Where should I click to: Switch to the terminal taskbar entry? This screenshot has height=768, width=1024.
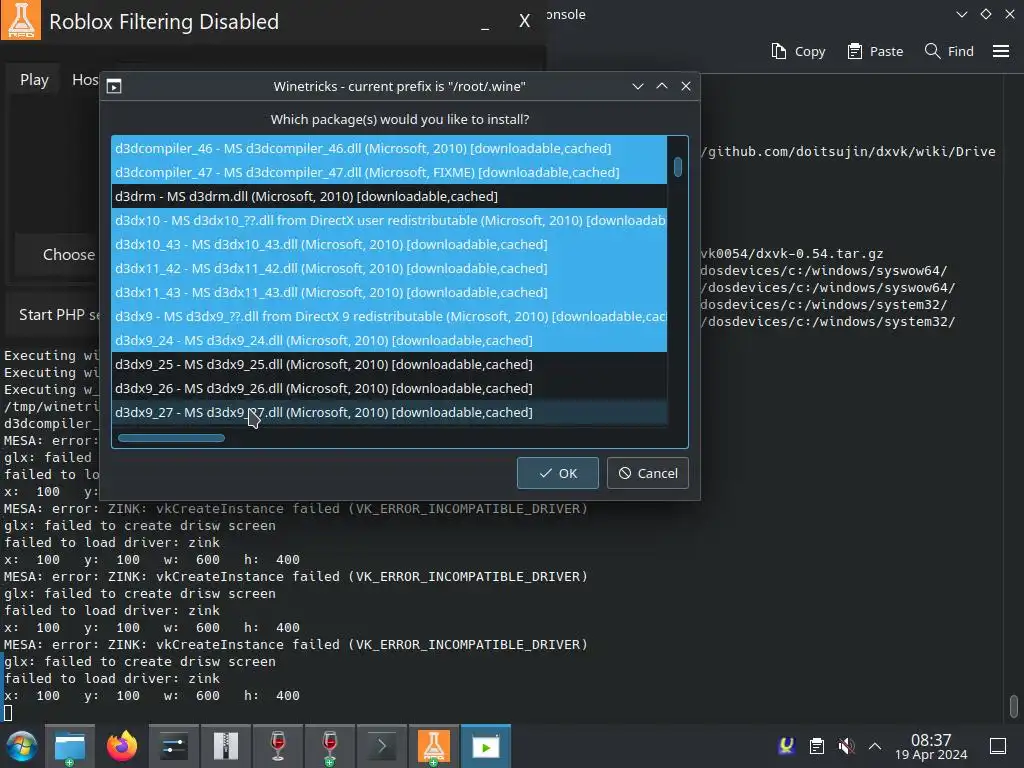381,746
